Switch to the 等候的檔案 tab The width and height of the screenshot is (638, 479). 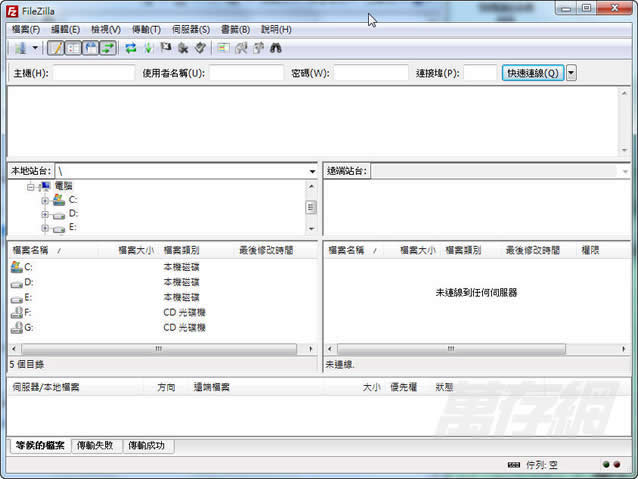click(x=40, y=446)
